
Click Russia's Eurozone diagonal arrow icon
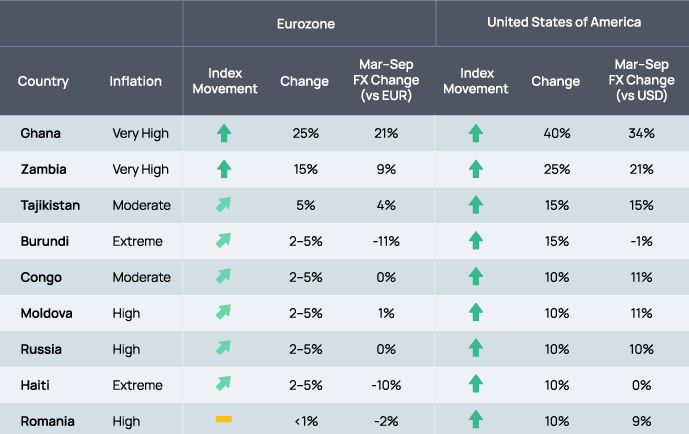coord(224,349)
